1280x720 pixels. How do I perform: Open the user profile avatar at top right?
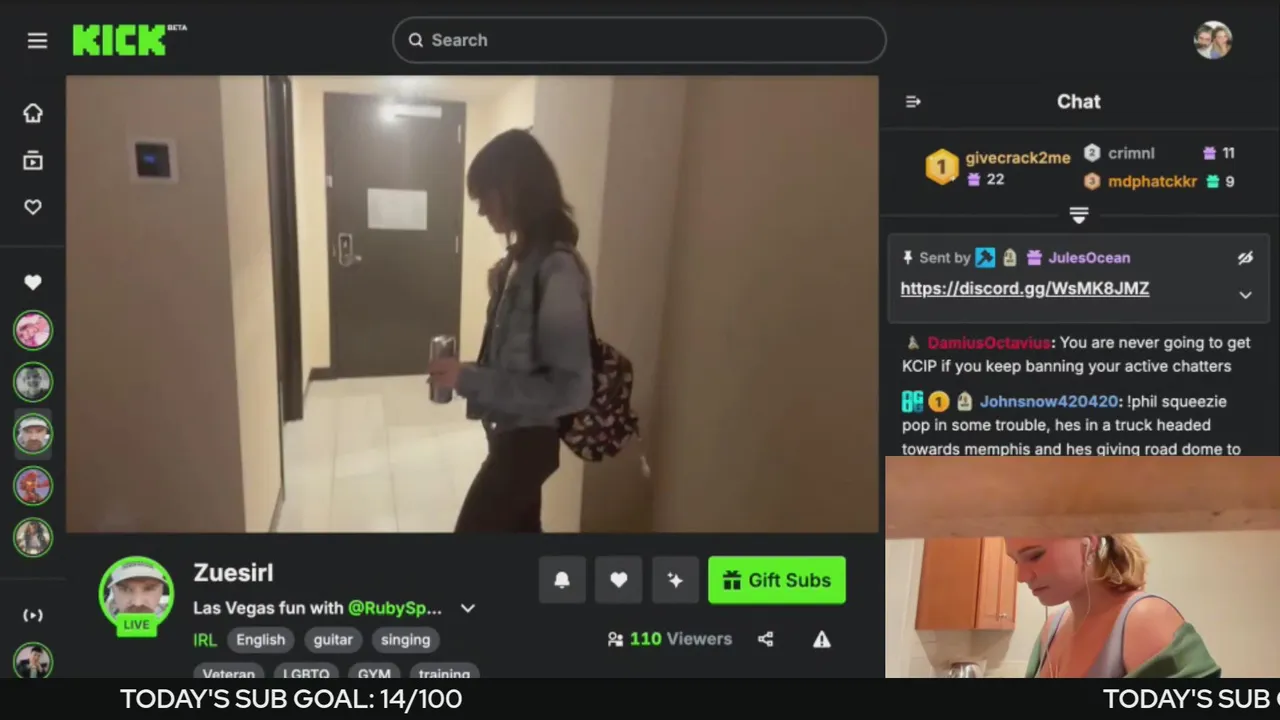pyautogui.click(x=1213, y=40)
